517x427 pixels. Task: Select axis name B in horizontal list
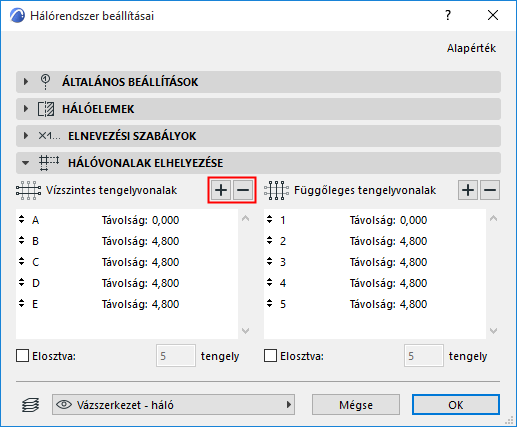[x=35, y=241]
